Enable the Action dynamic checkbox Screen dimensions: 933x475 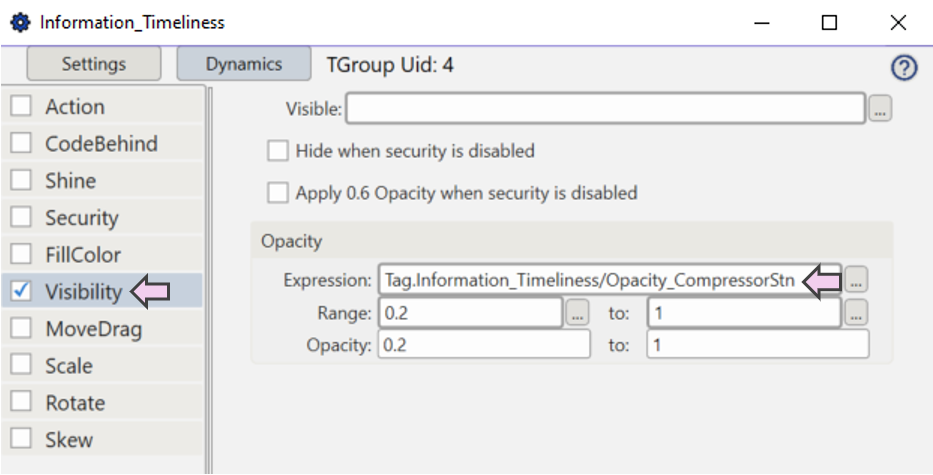(x=21, y=107)
